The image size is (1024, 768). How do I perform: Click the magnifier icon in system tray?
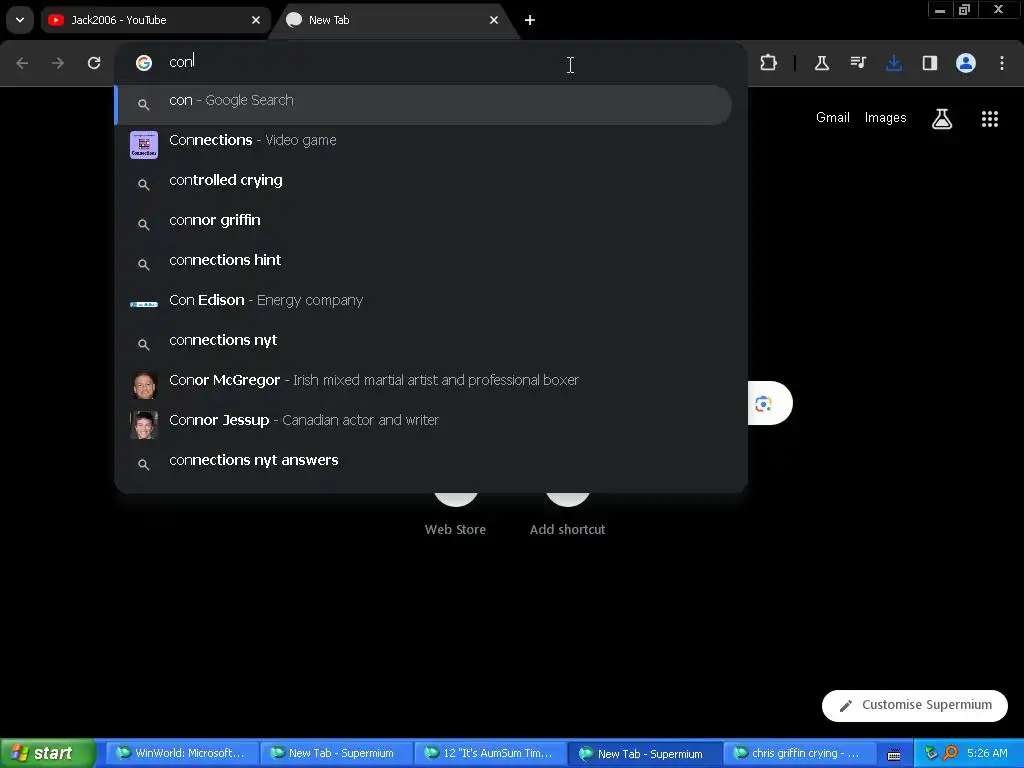pyautogui.click(x=950, y=754)
